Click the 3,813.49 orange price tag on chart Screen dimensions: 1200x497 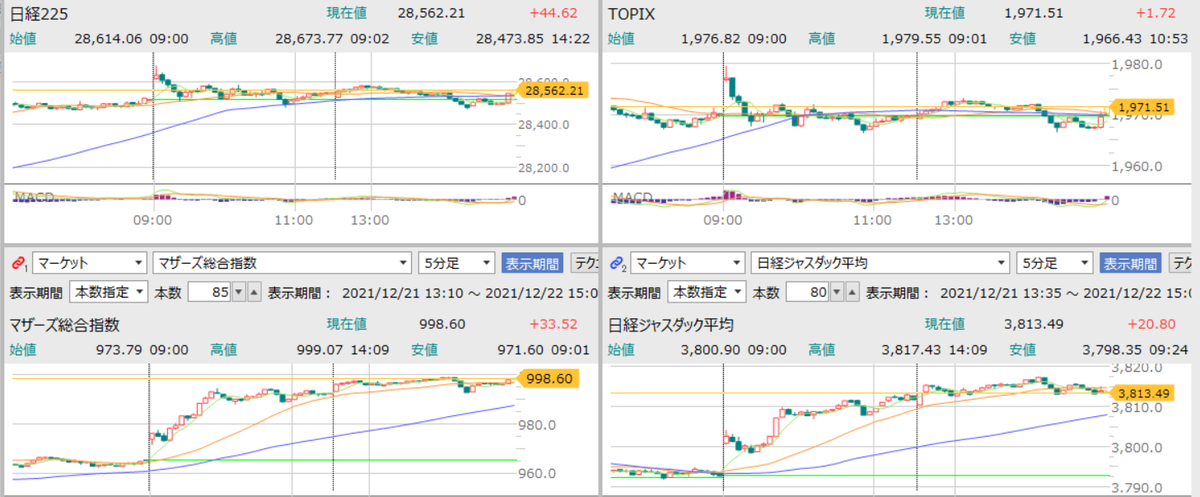click(1145, 392)
